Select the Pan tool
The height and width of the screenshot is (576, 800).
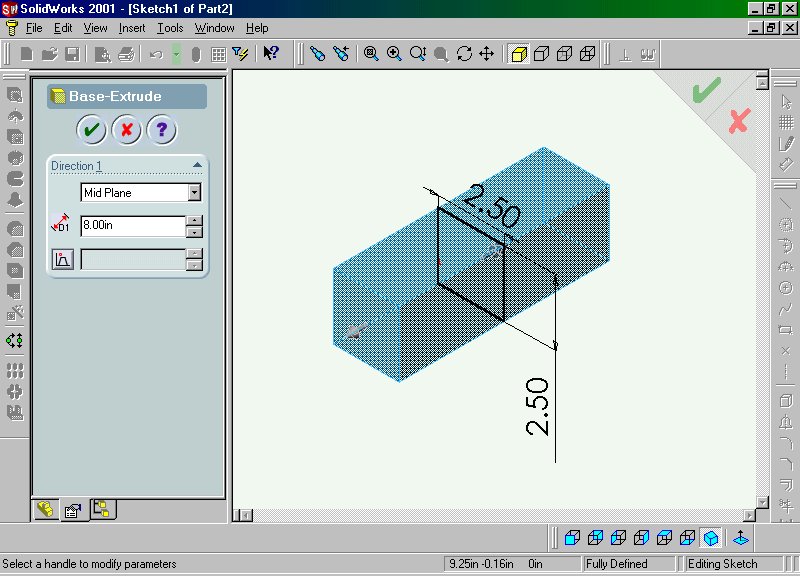(487, 54)
